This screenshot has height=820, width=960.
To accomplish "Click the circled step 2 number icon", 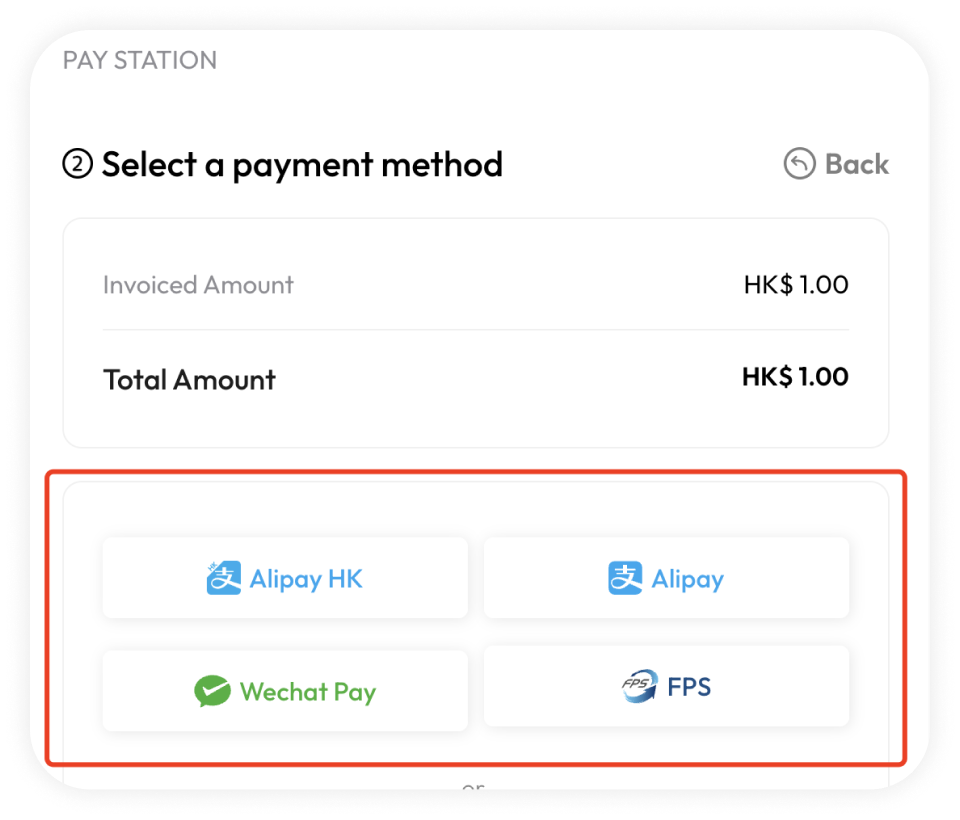I will [77, 164].
